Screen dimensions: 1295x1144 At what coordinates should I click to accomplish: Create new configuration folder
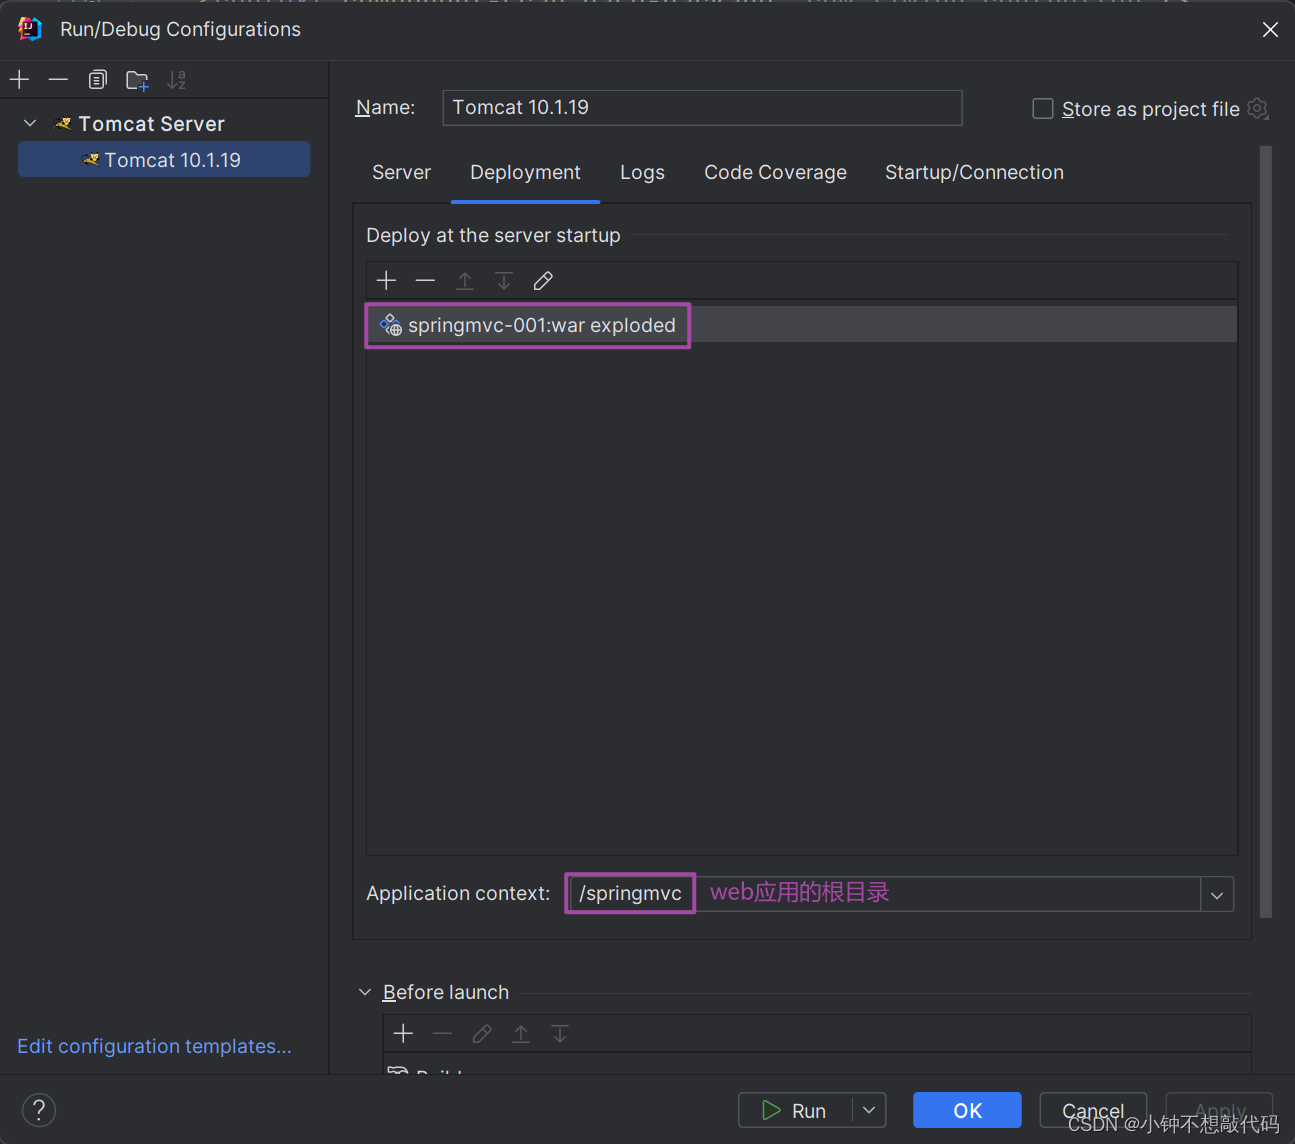point(137,79)
